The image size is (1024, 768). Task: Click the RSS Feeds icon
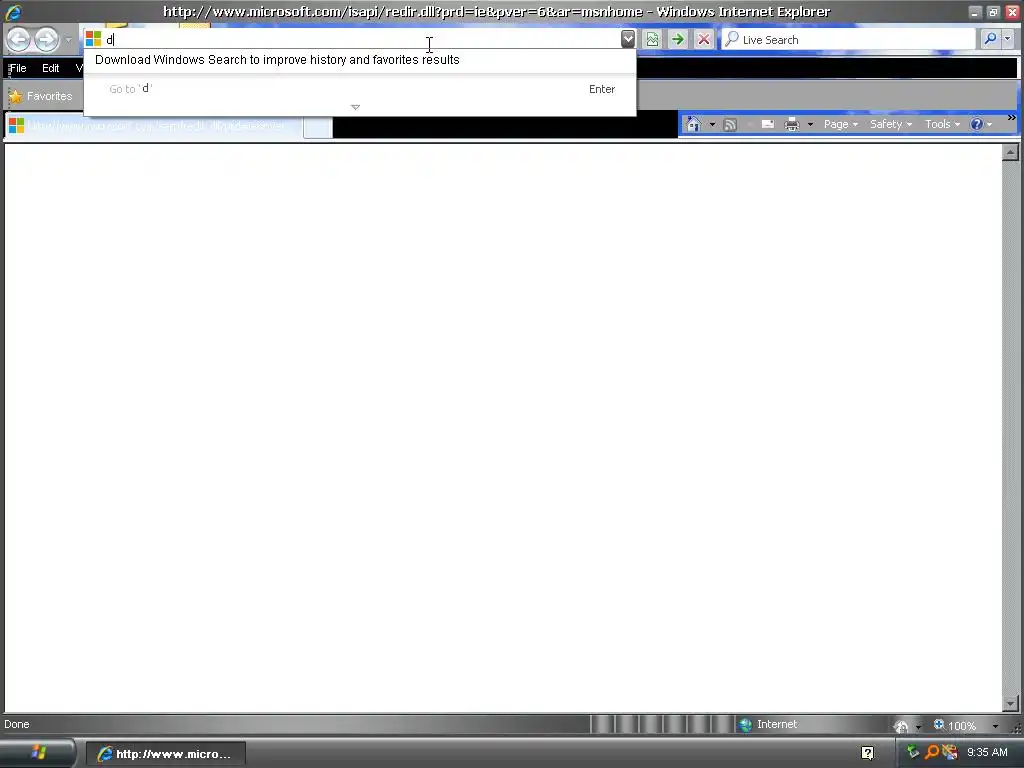click(730, 124)
